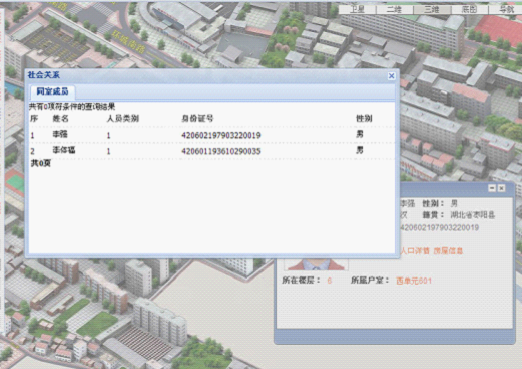The width and height of the screenshot is (522, 369).
Task: Click the 社会关系 dialog title
Action: coord(44,75)
